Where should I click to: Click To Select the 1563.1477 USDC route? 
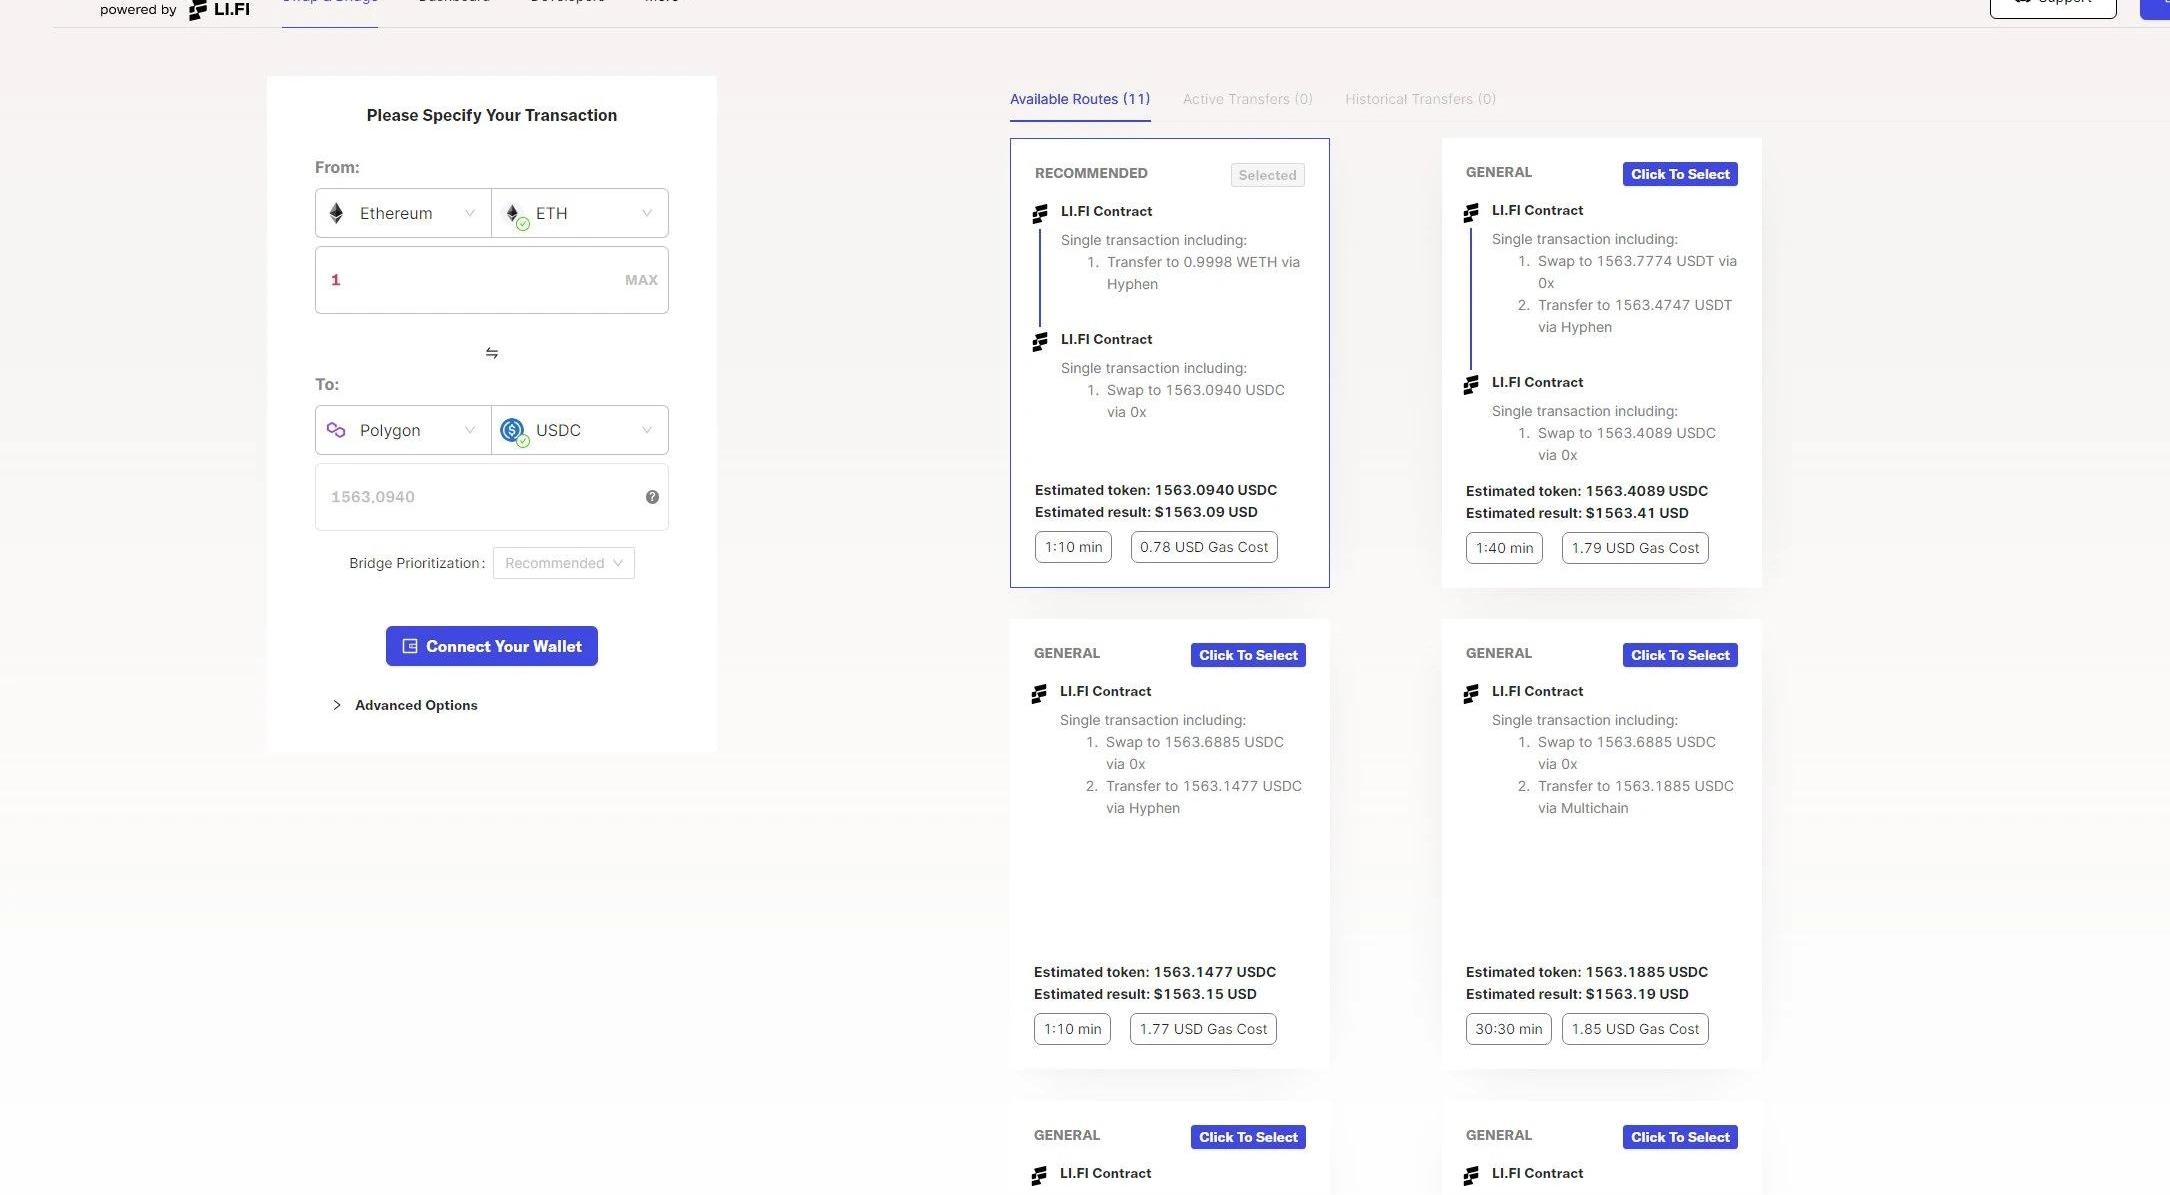1248,655
